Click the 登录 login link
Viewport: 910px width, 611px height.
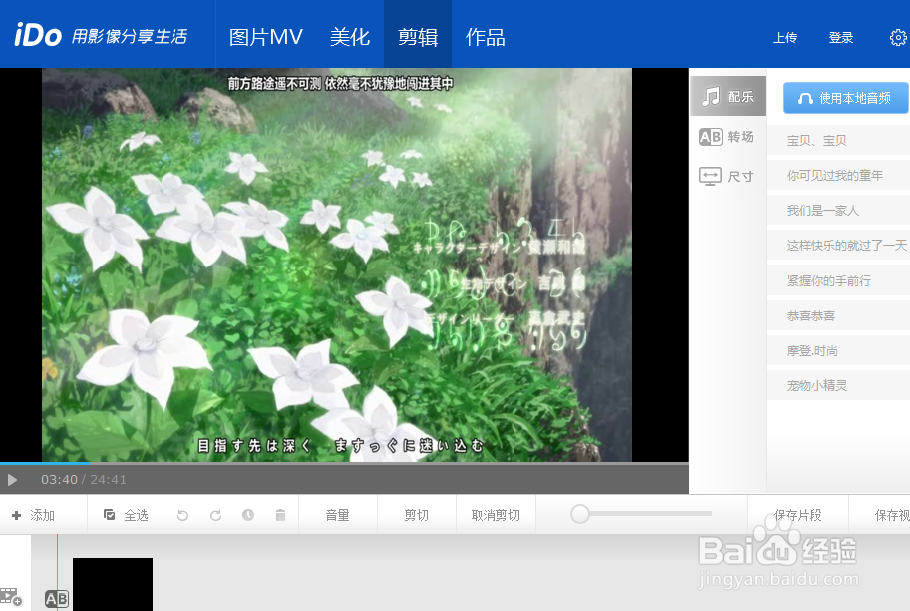[840, 38]
